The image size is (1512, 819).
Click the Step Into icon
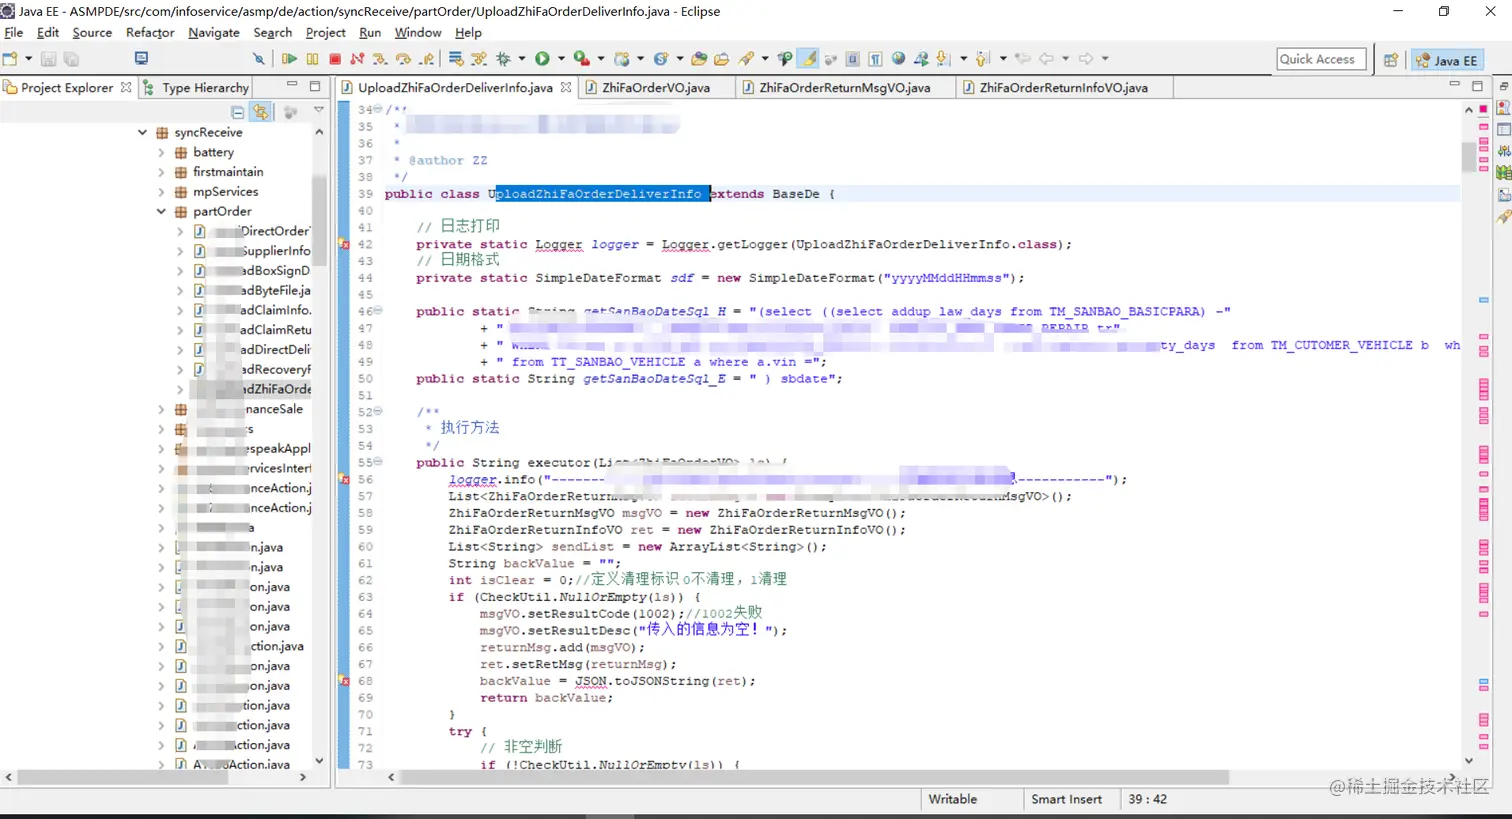(x=380, y=59)
